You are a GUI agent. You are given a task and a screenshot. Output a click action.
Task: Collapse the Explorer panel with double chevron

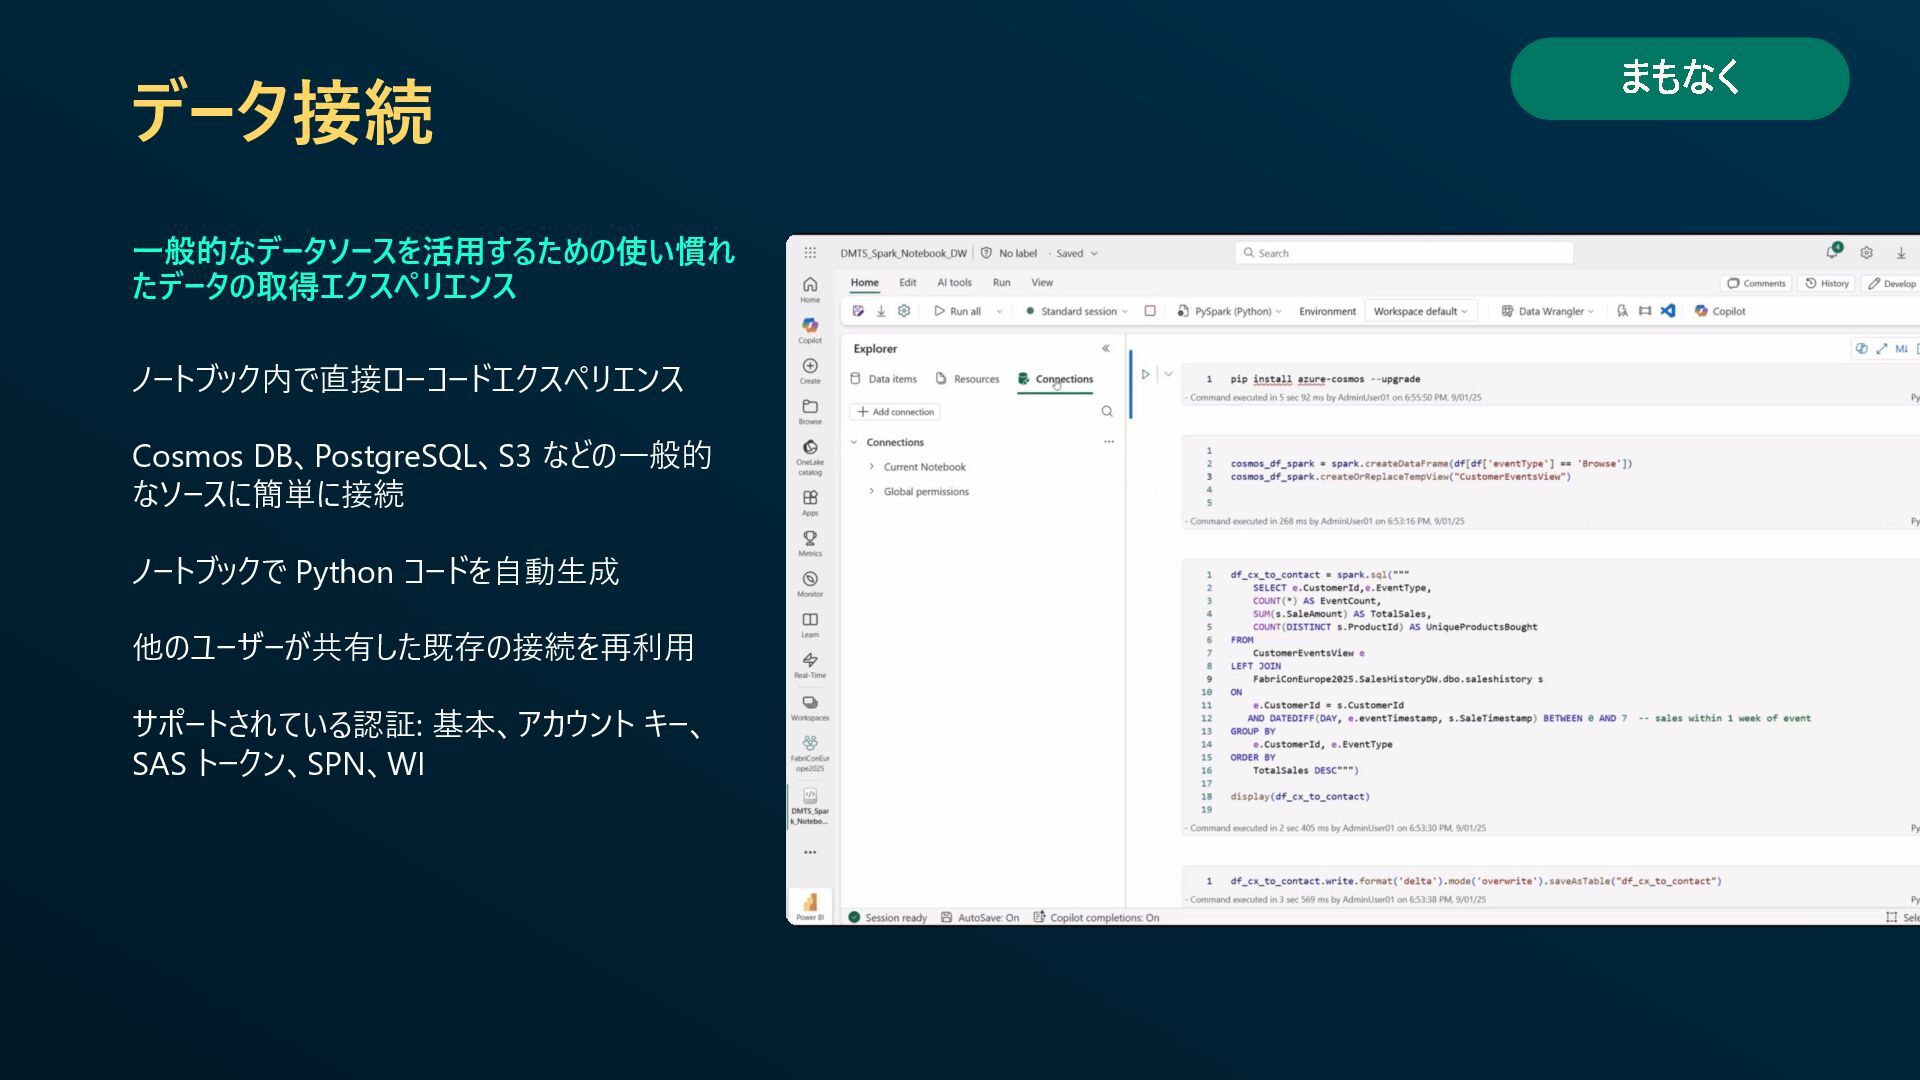tap(1106, 349)
